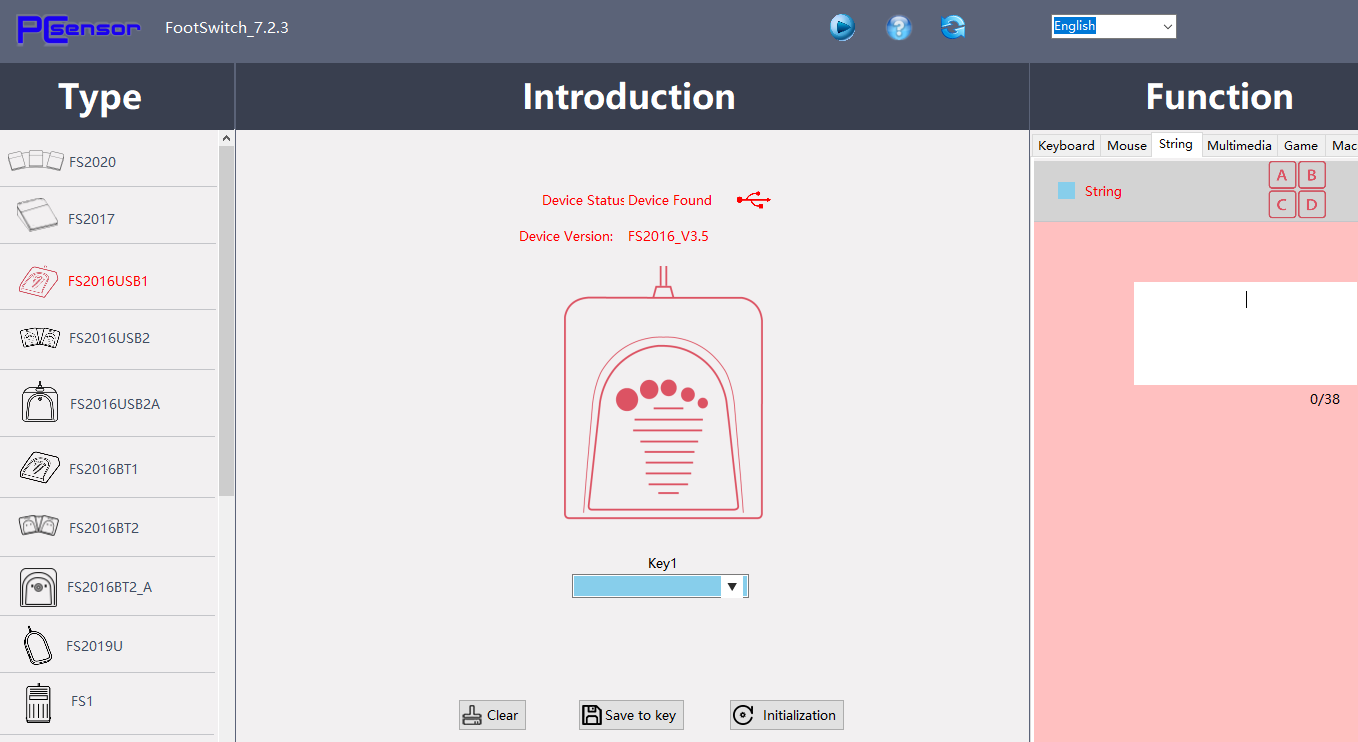The width and height of the screenshot is (1358, 742).
Task: Click the red USB connection icon
Action: (754, 200)
